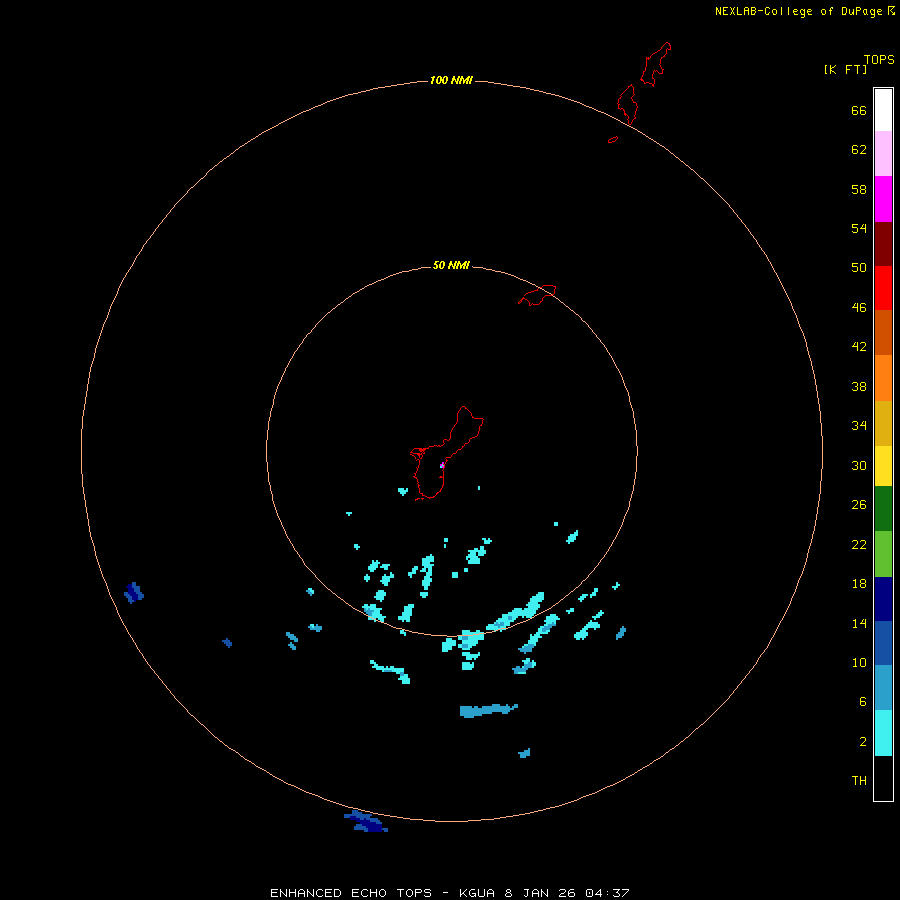Click the "50 NMI" range ring label
900x900 pixels.
[x=451, y=265]
